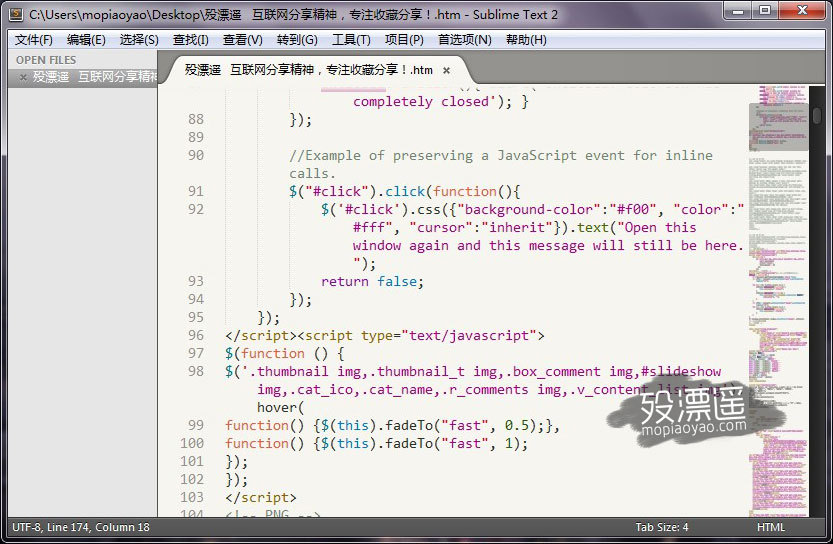Click the 'completely closed' string text

click(421, 101)
